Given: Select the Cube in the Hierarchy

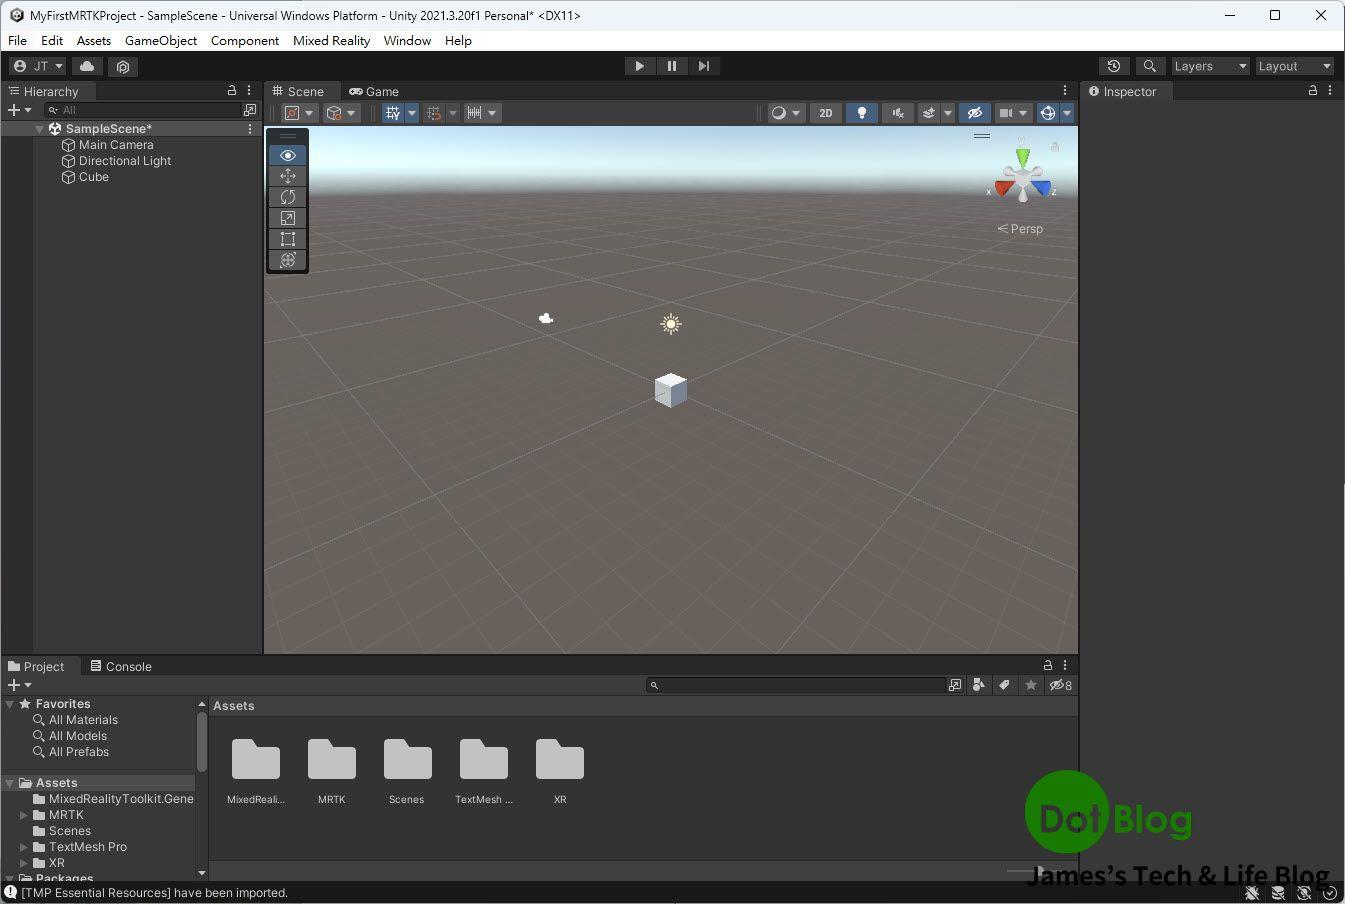Looking at the screenshot, I should (x=91, y=177).
